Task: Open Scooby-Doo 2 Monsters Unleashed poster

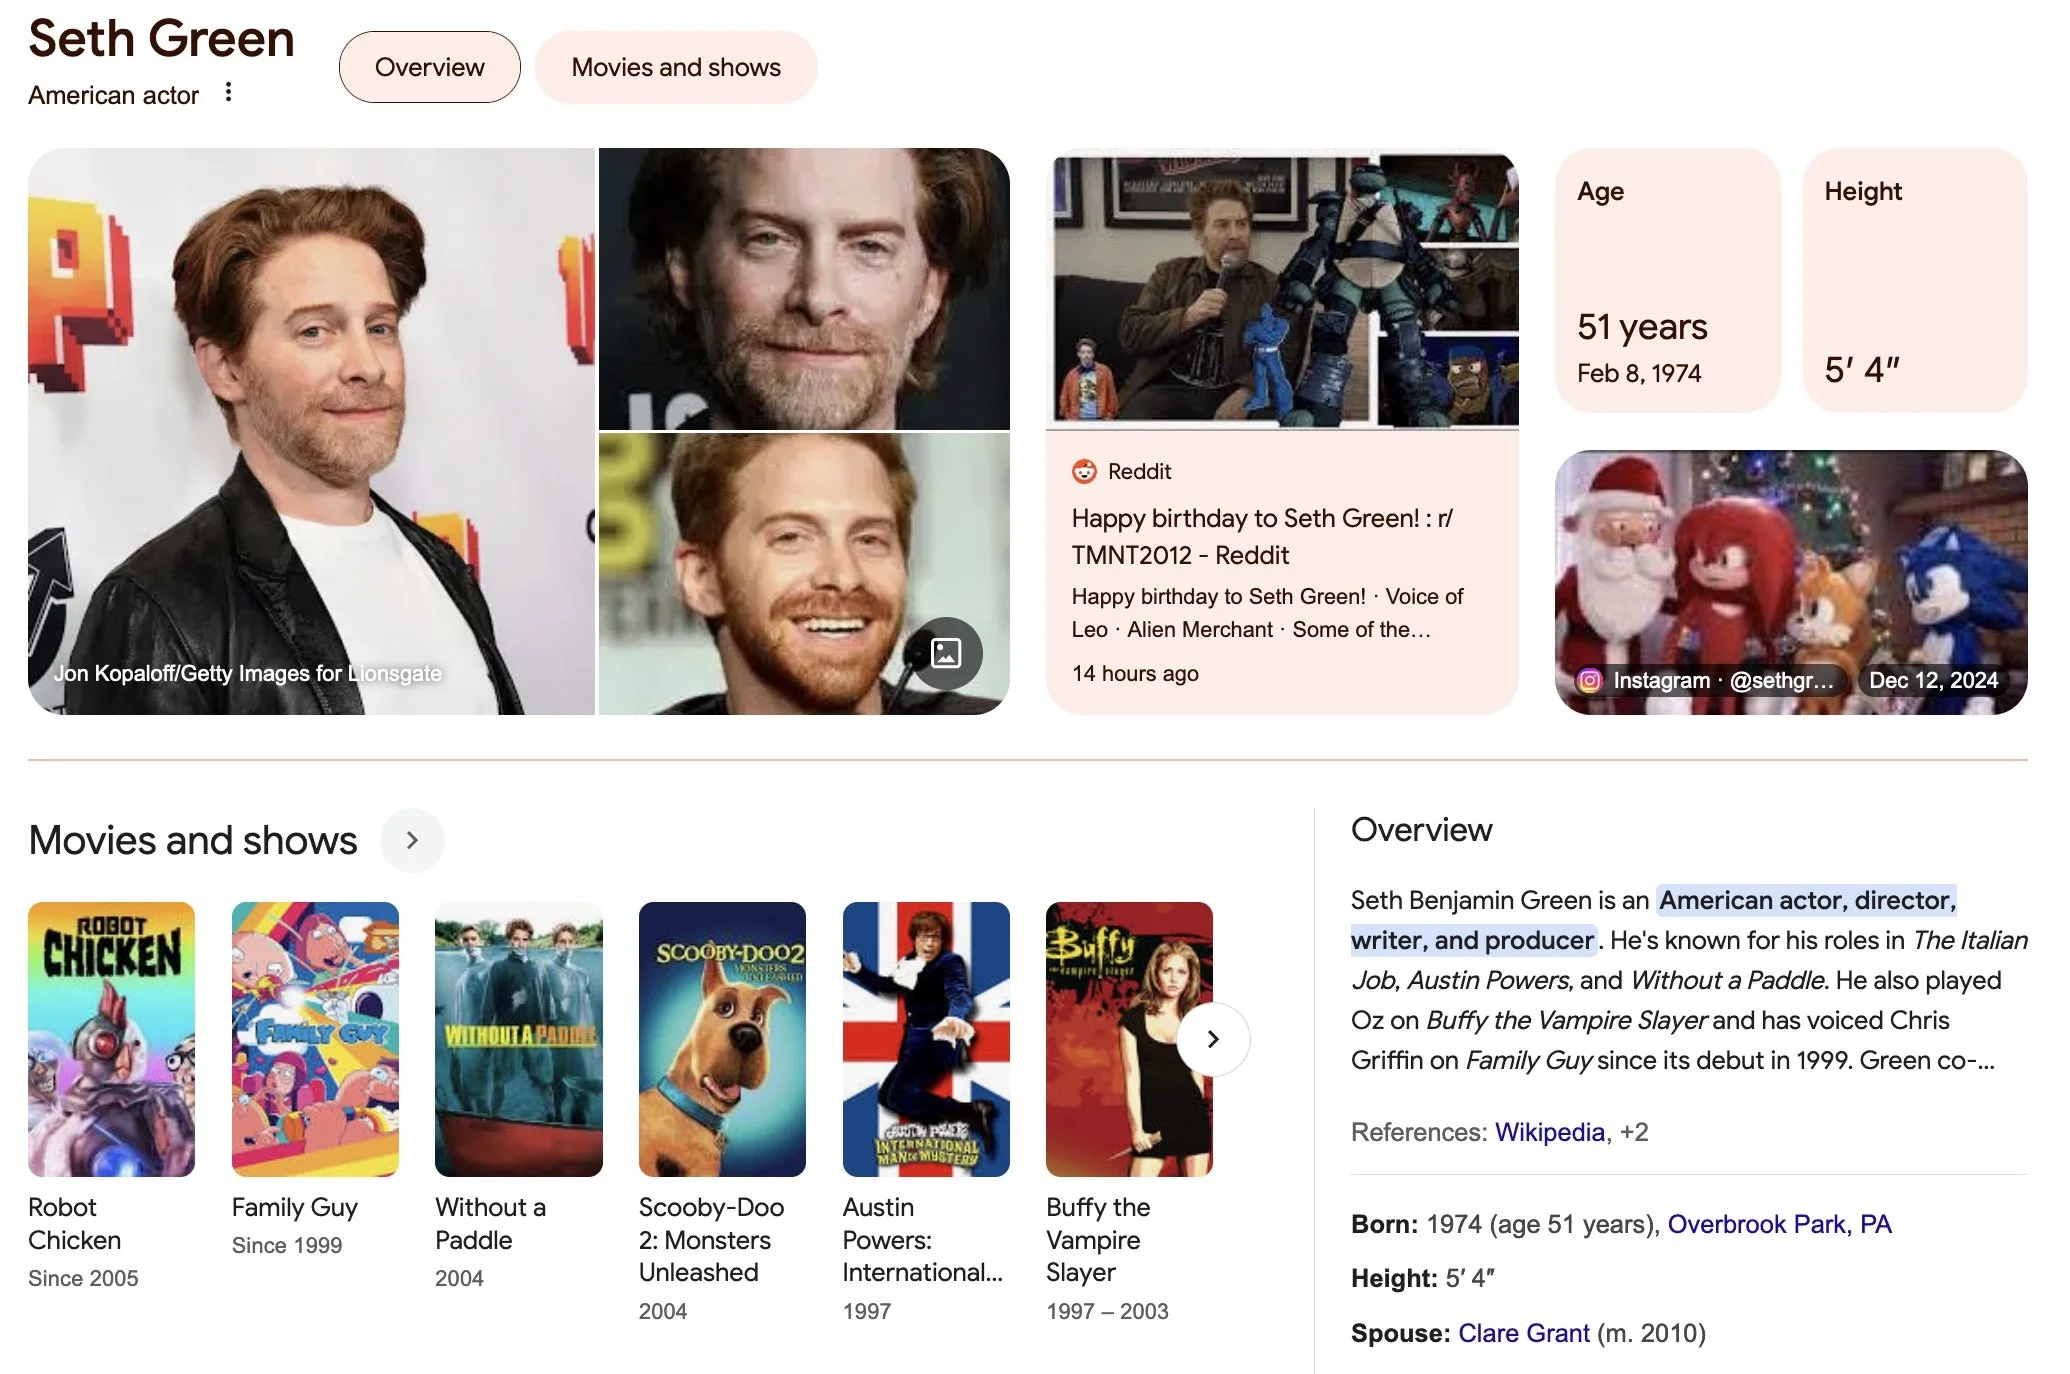Action: tap(722, 1039)
